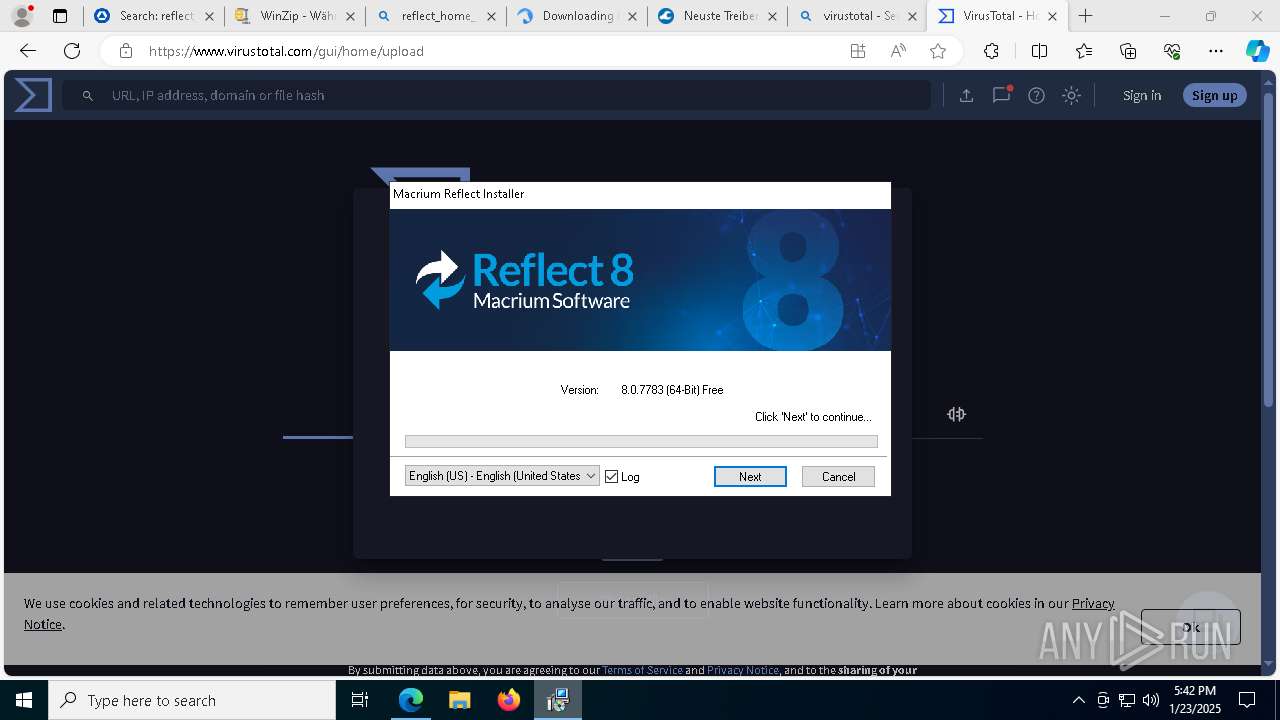Open Edge from the taskbar

click(x=411, y=700)
